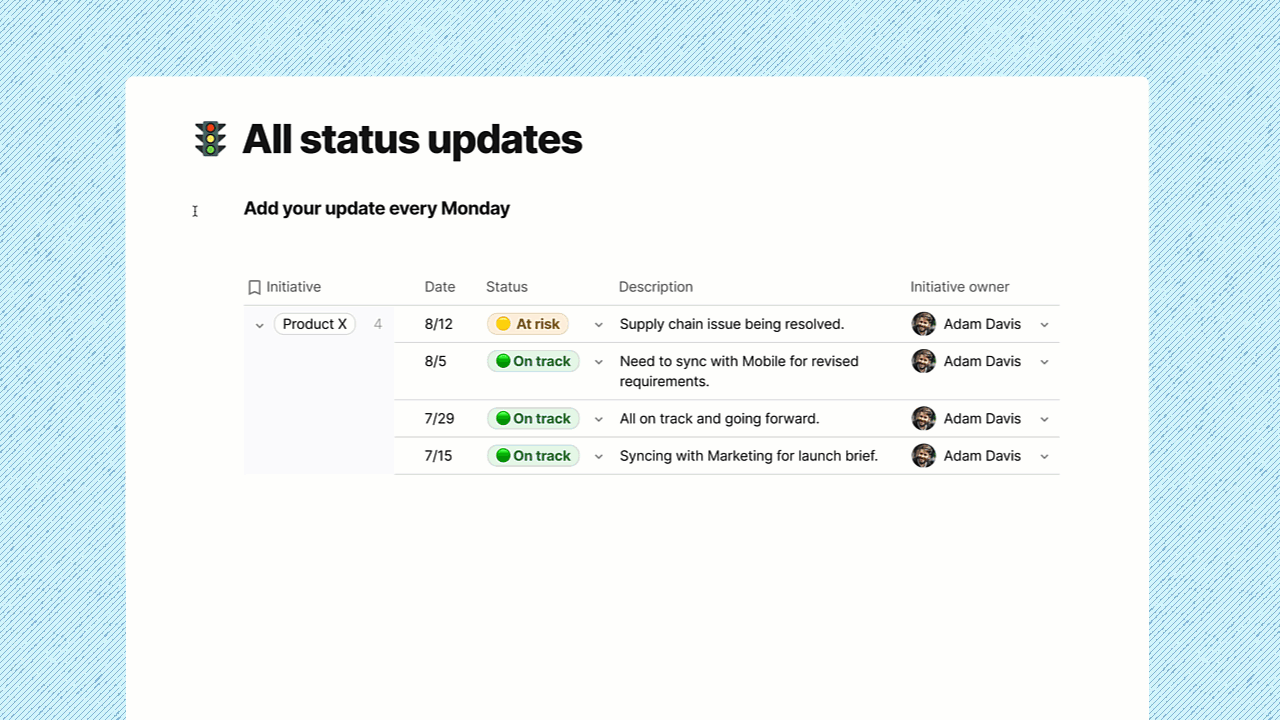The image size is (1280, 720).
Task: Open owner dropdown for the 7/15 row
Action: click(1044, 457)
